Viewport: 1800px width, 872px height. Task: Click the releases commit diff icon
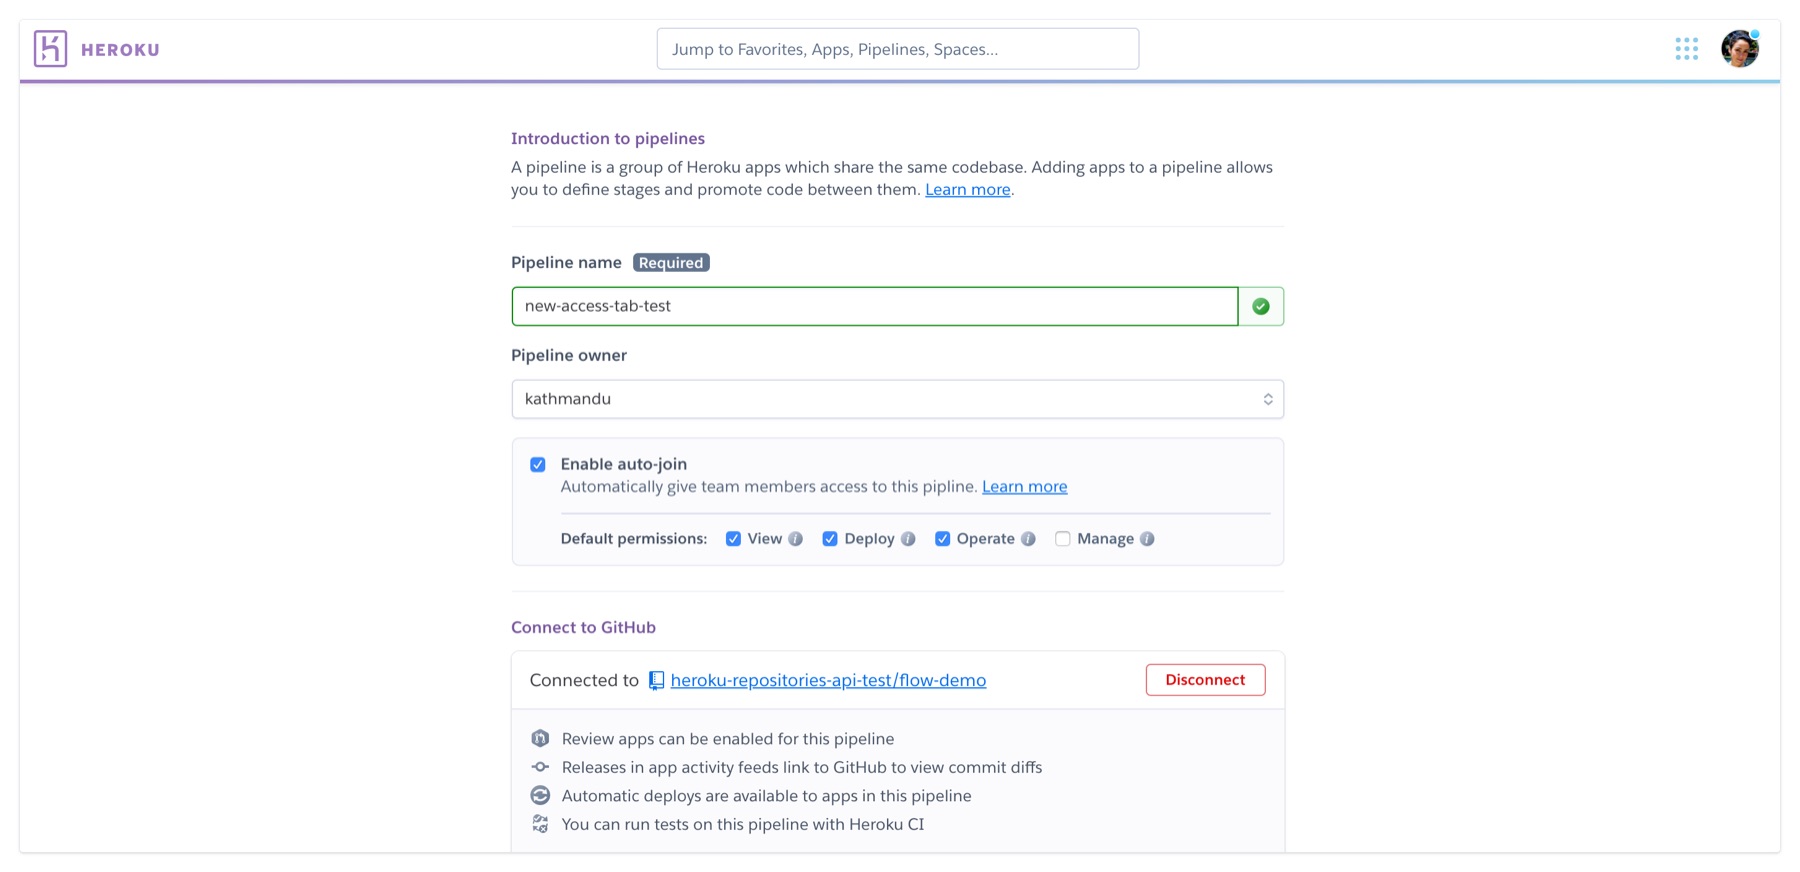click(541, 767)
